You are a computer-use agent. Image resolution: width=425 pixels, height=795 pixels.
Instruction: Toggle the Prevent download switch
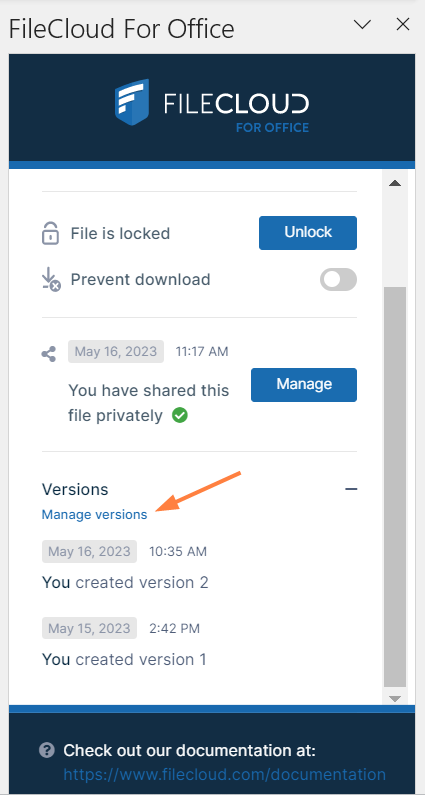click(338, 280)
